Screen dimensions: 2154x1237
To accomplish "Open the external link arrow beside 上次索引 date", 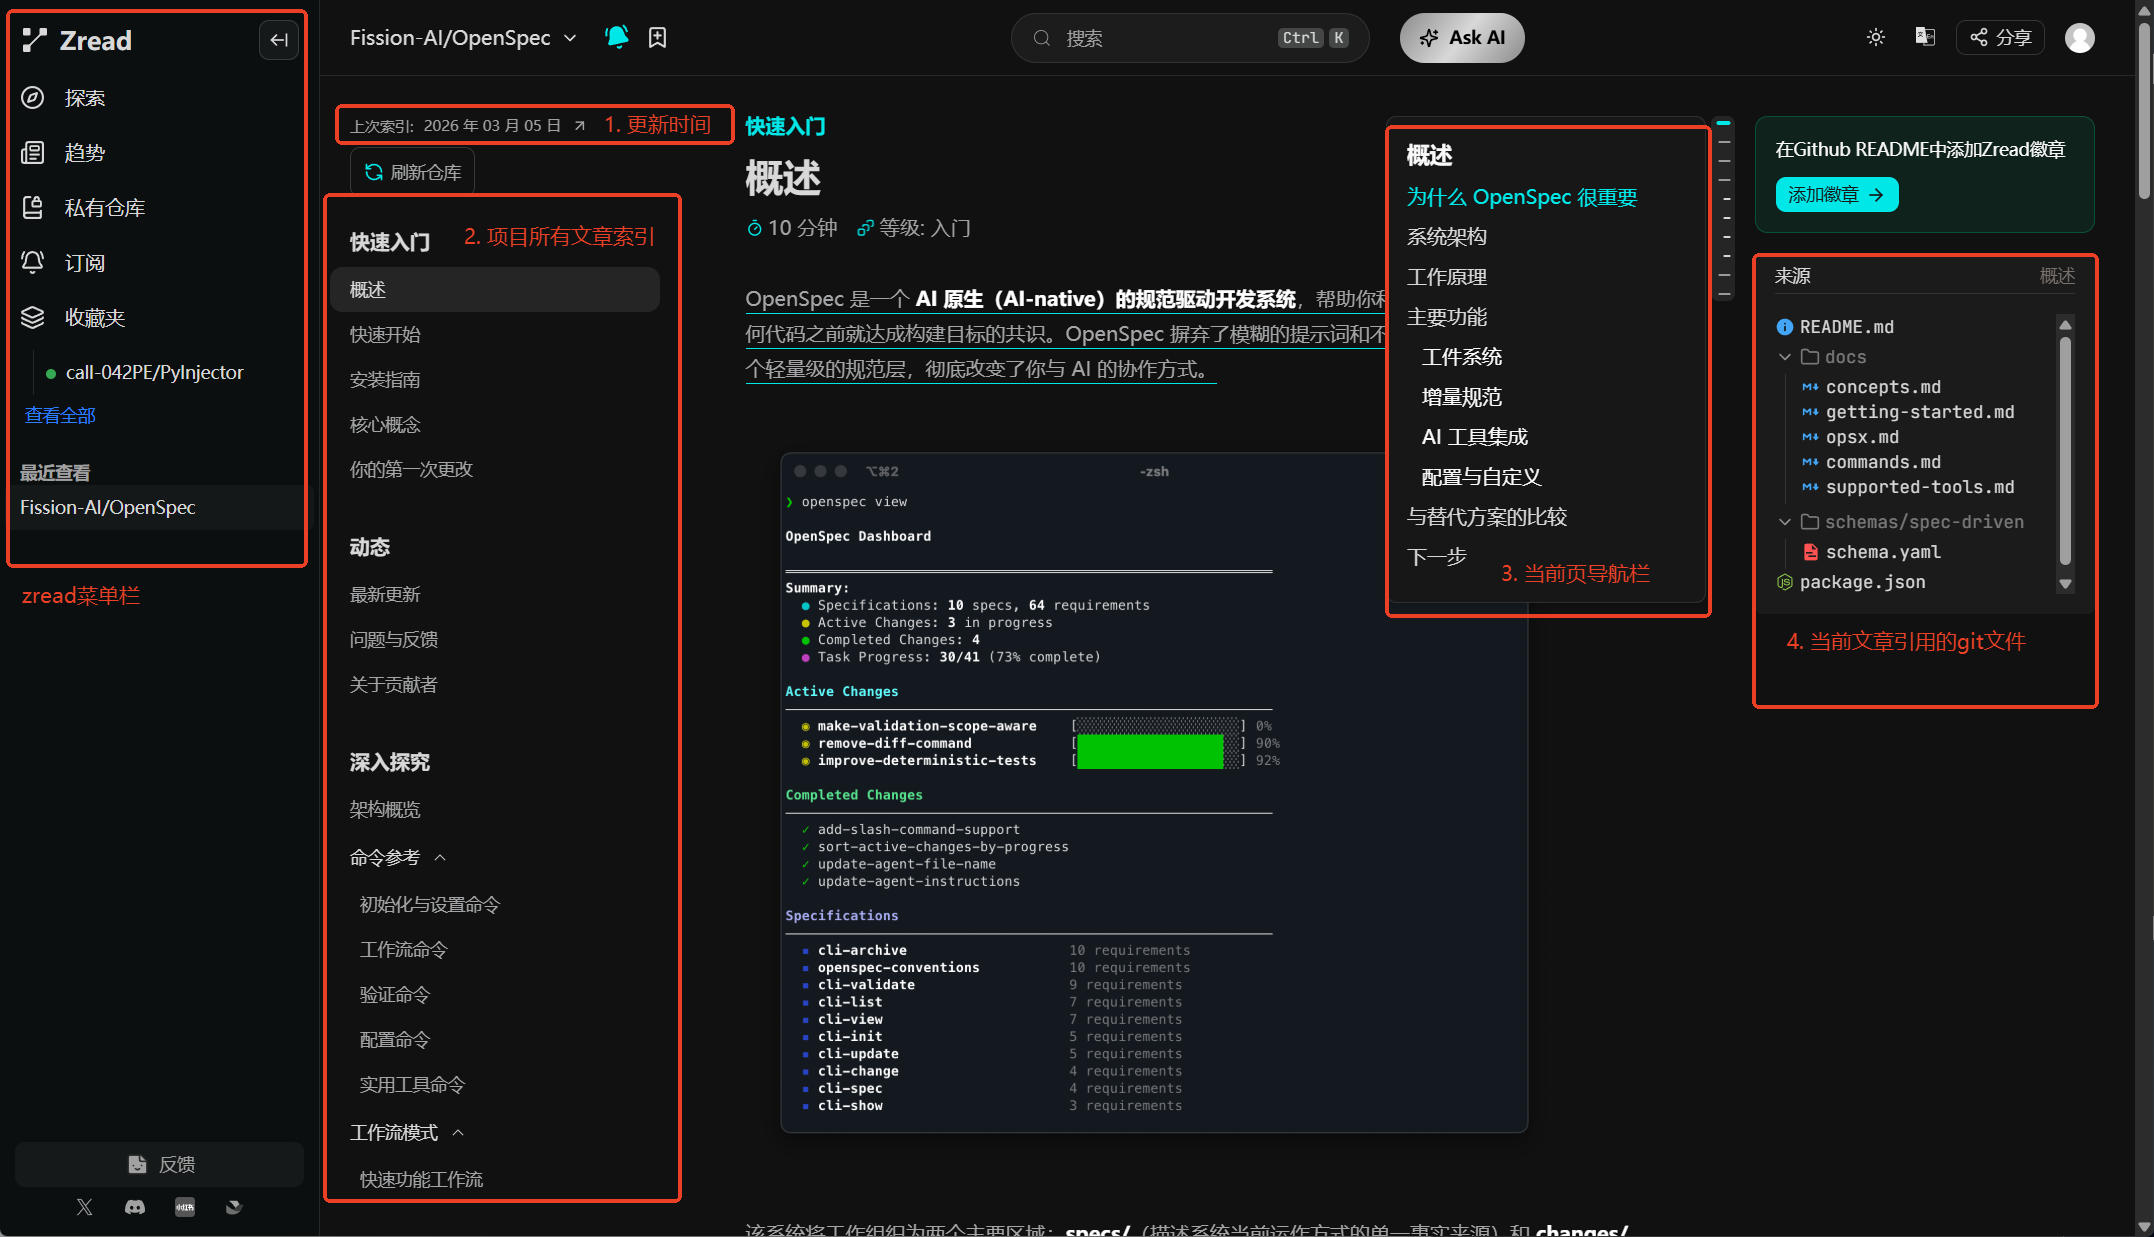I will pyautogui.click(x=580, y=126).
